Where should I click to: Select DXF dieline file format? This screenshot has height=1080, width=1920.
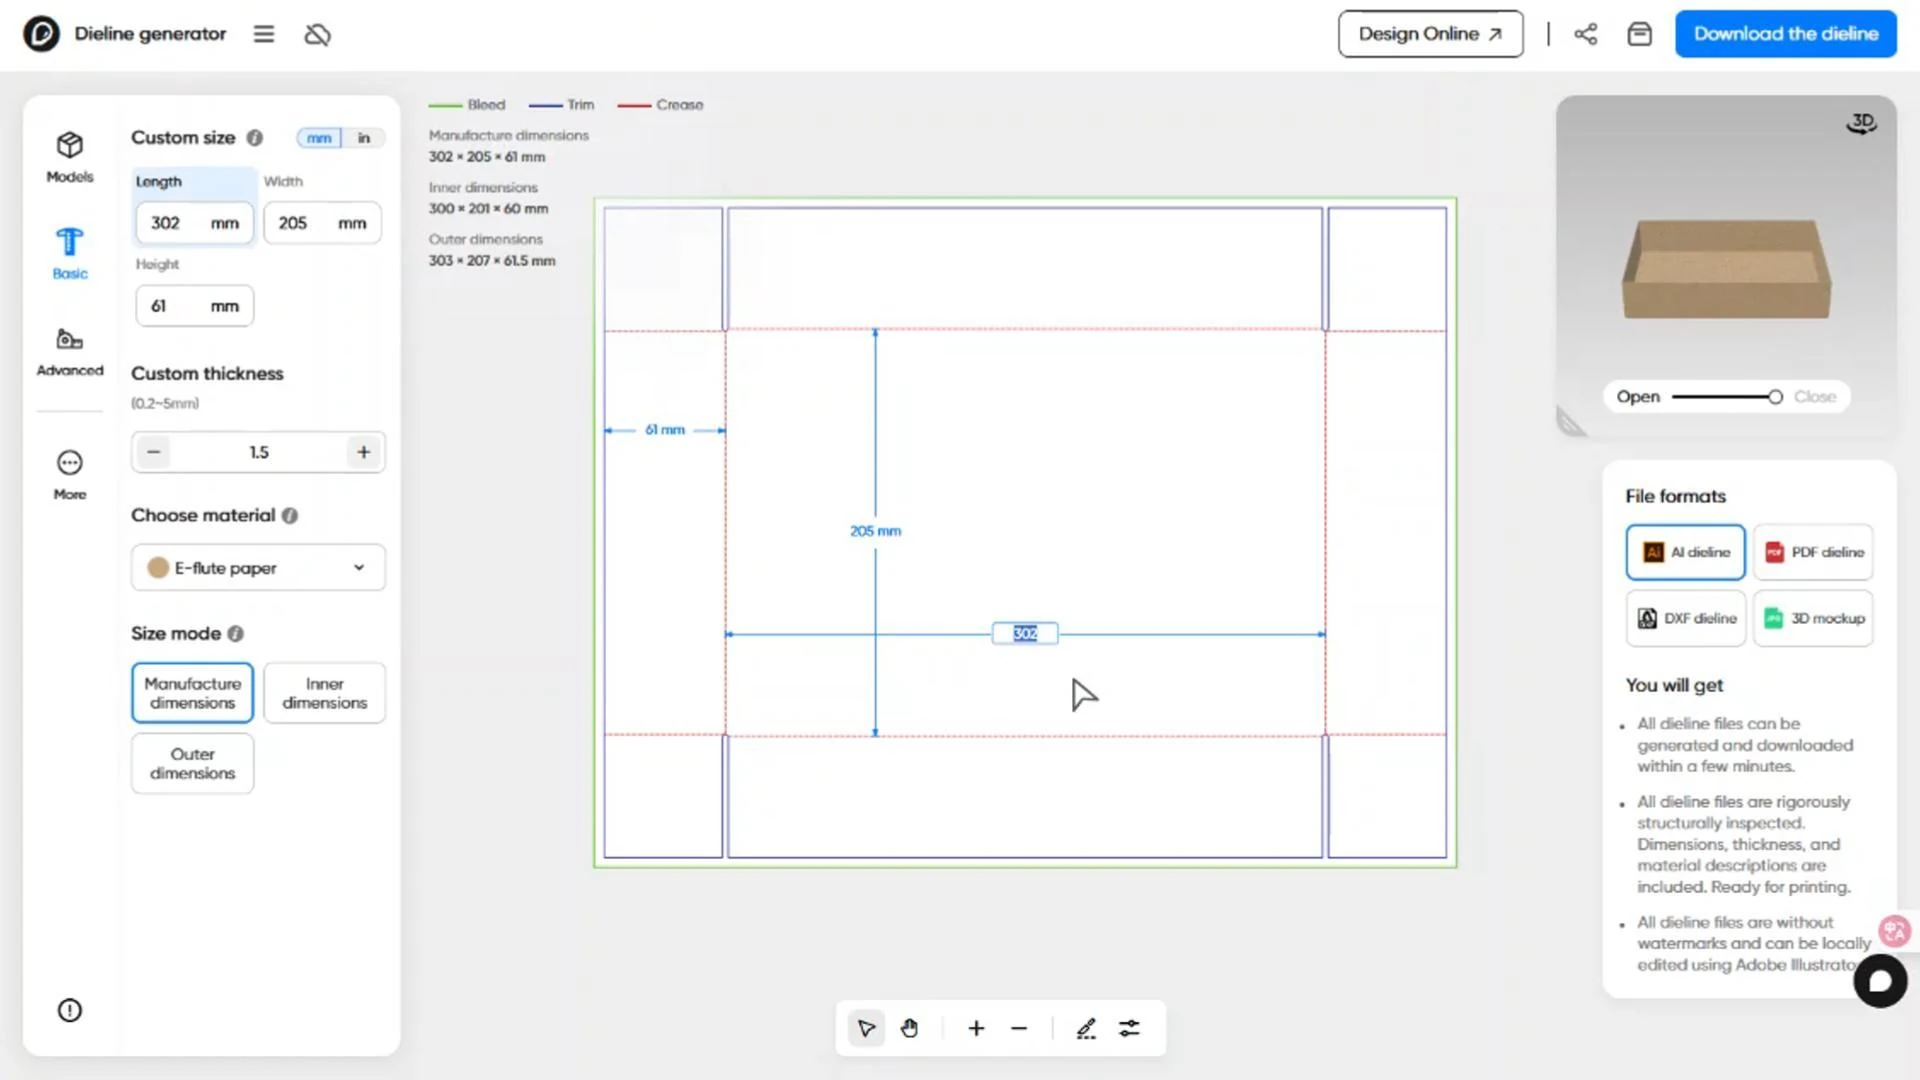(1686, 619)
